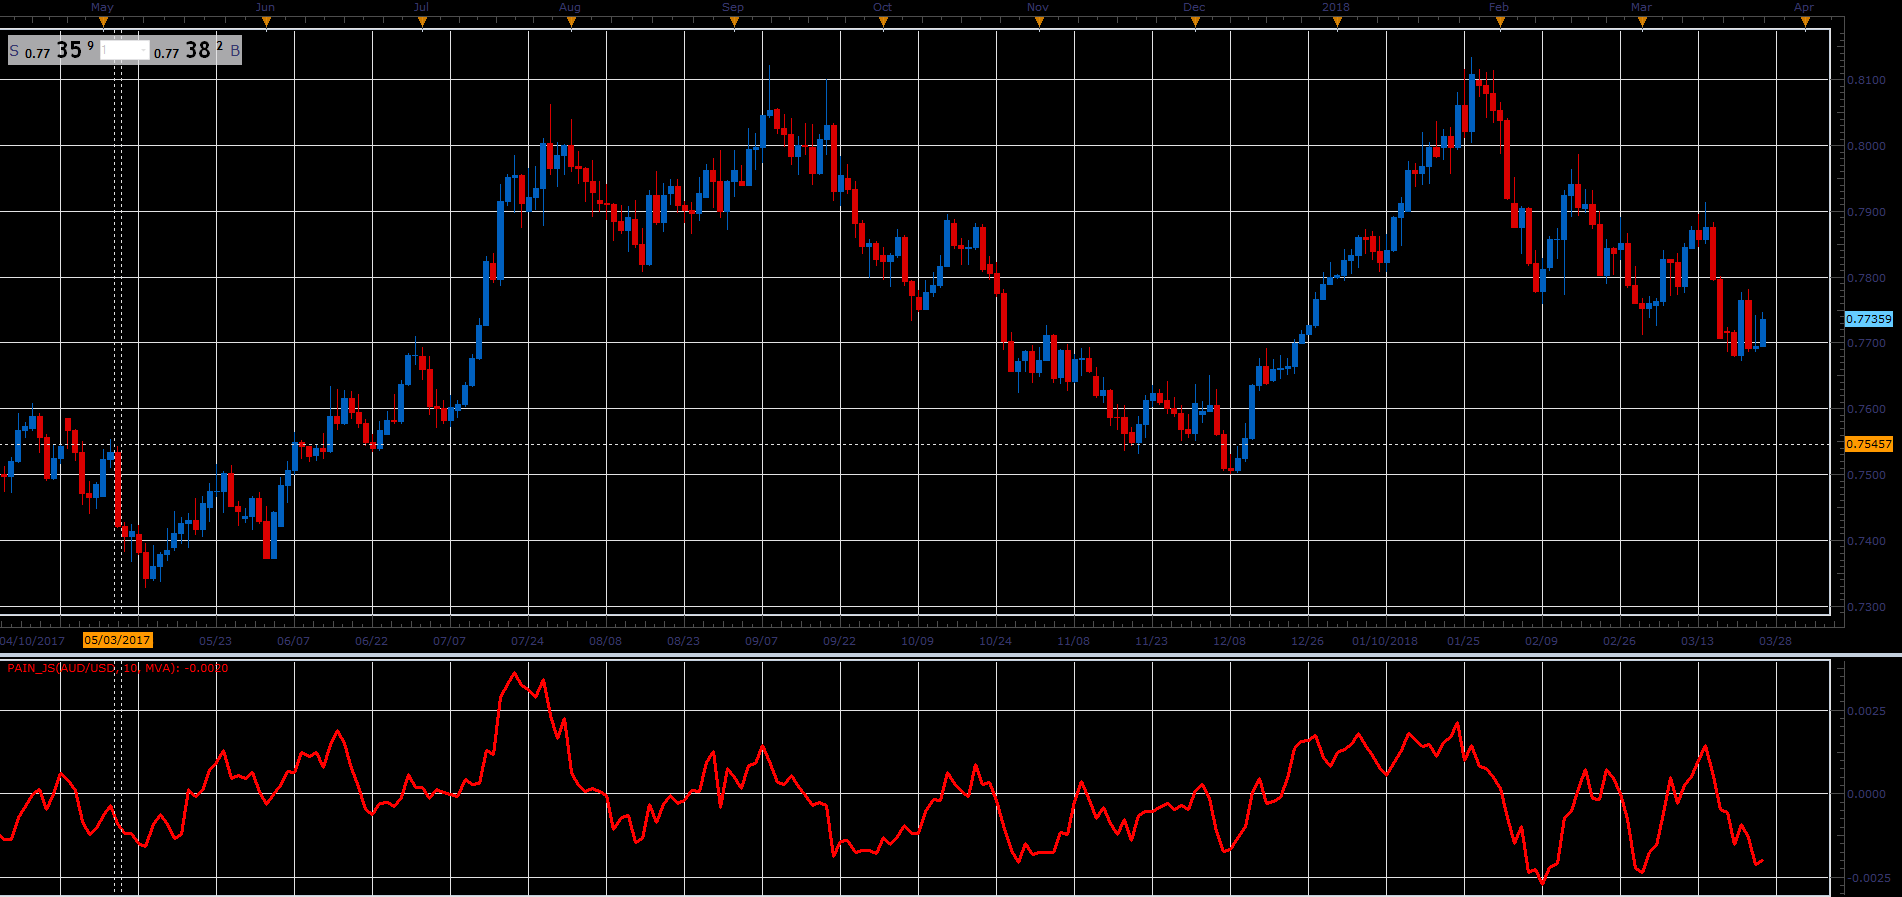Click the 04/10/2017 date axis label

tap(33, 641)
